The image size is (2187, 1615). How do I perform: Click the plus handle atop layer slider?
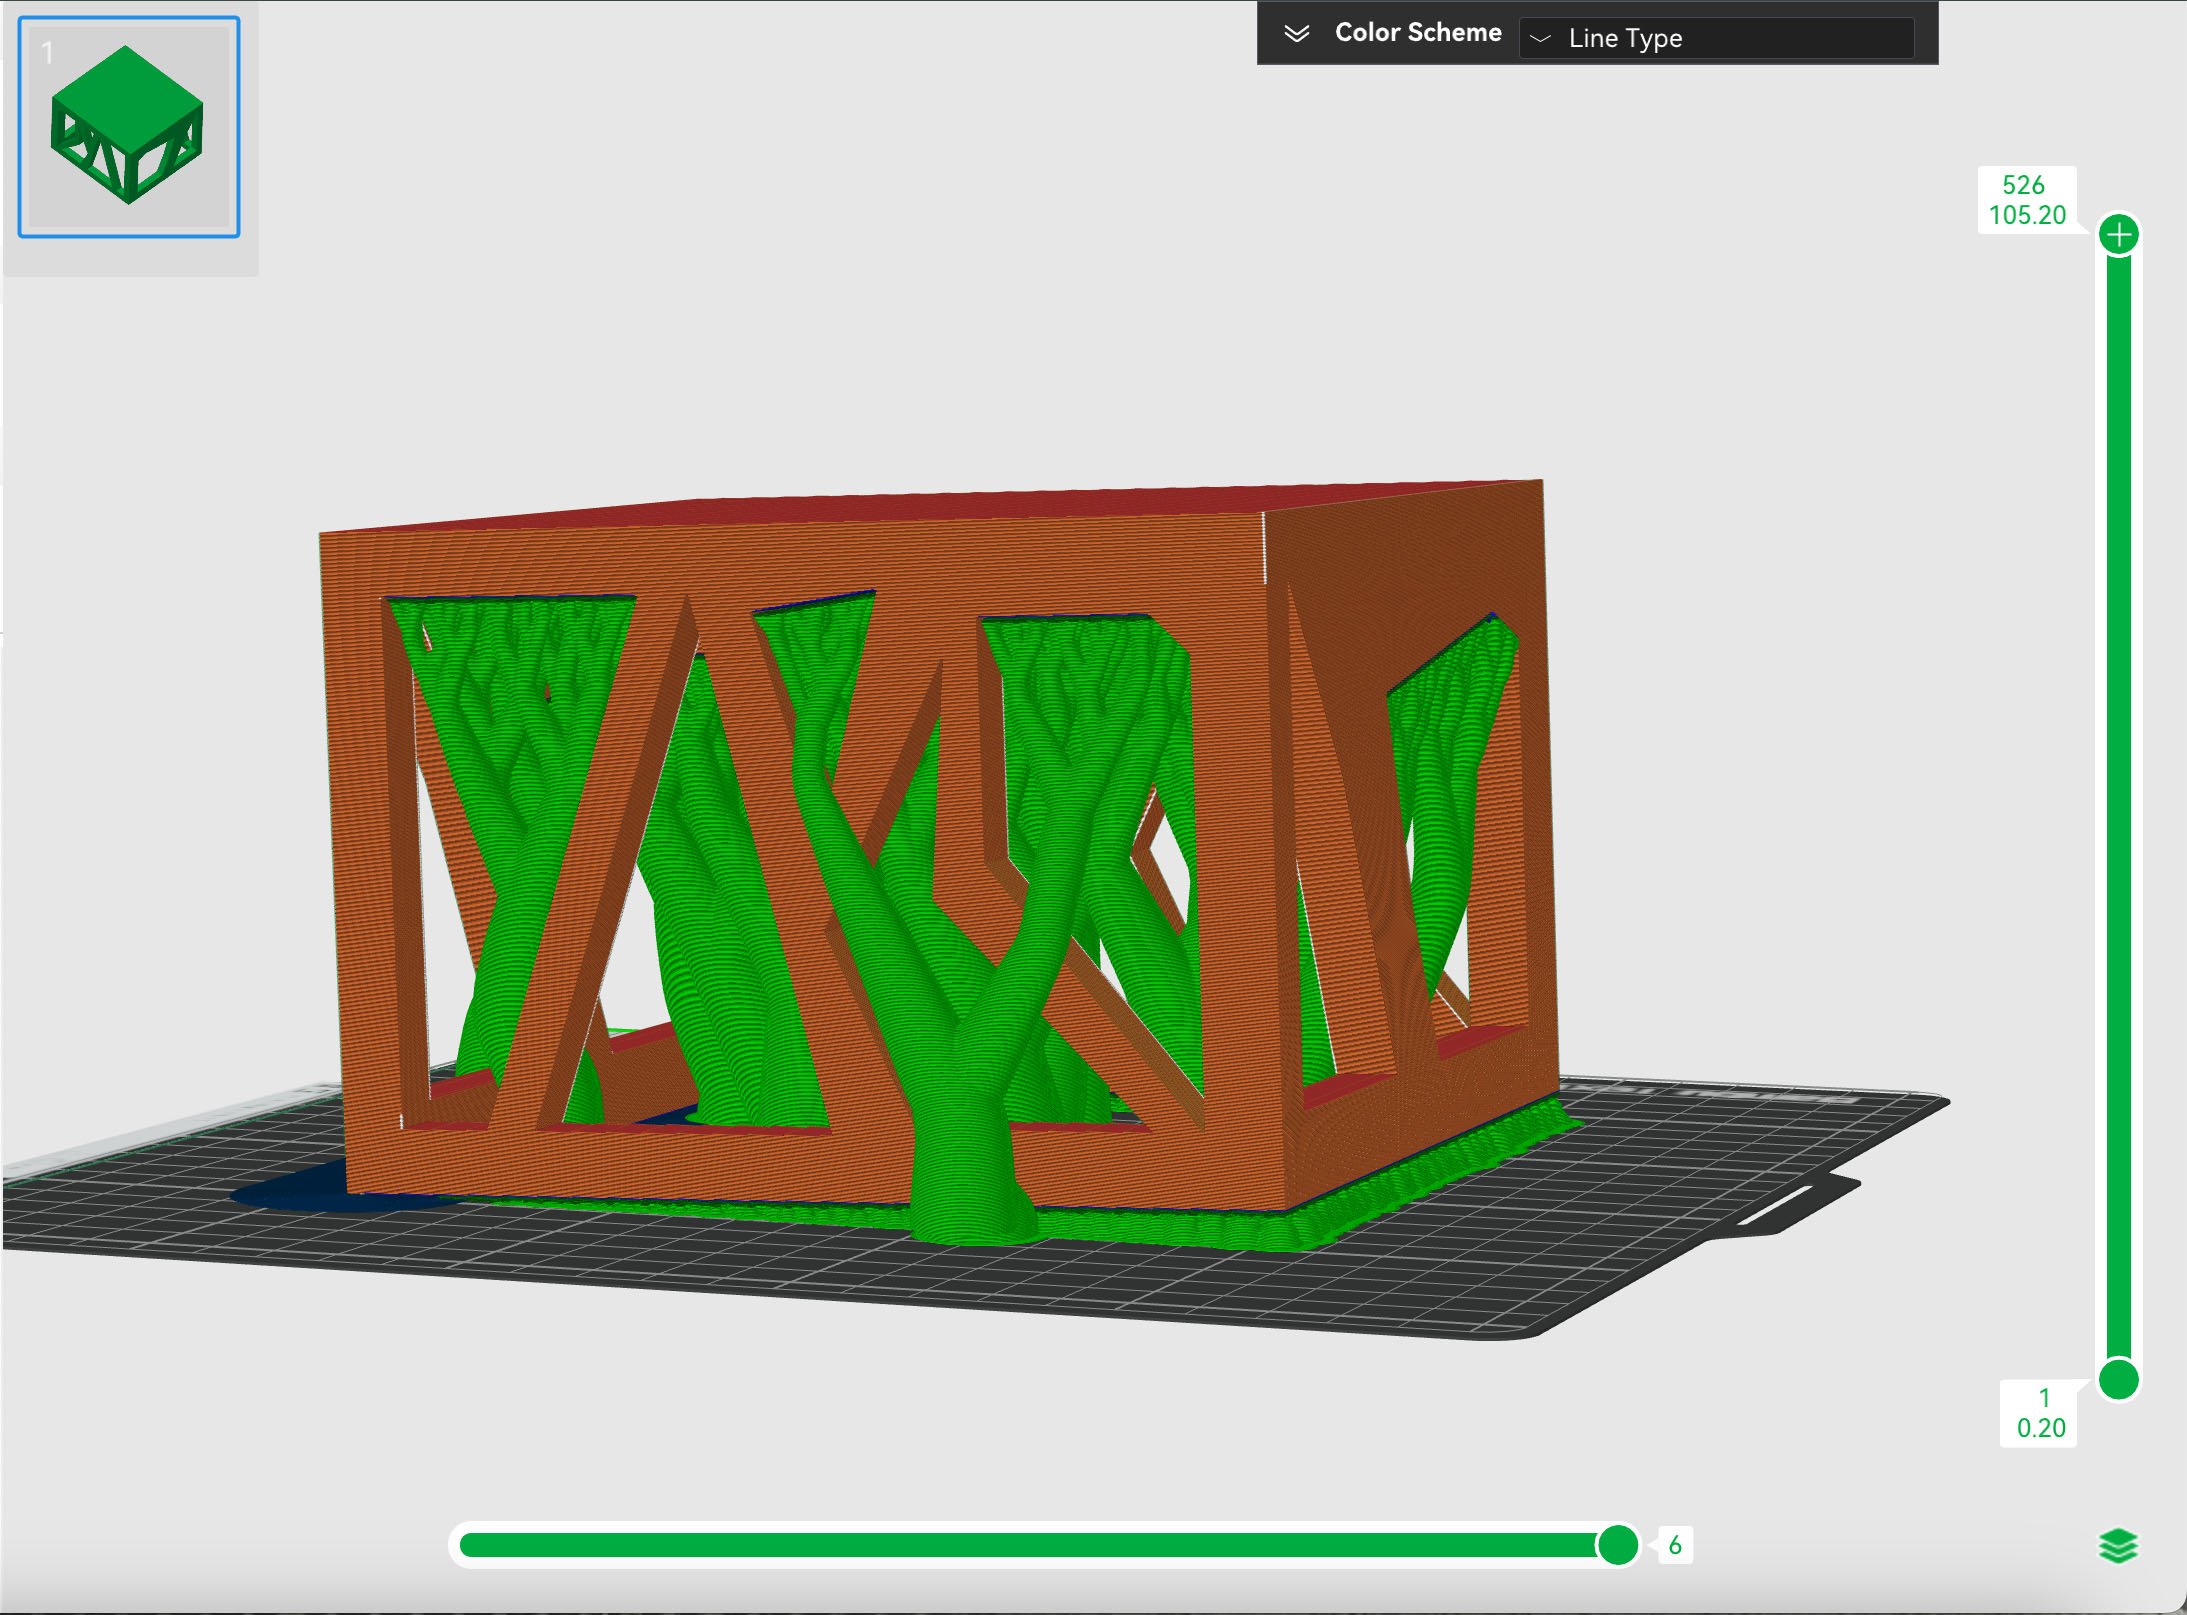click(2118, 236)
